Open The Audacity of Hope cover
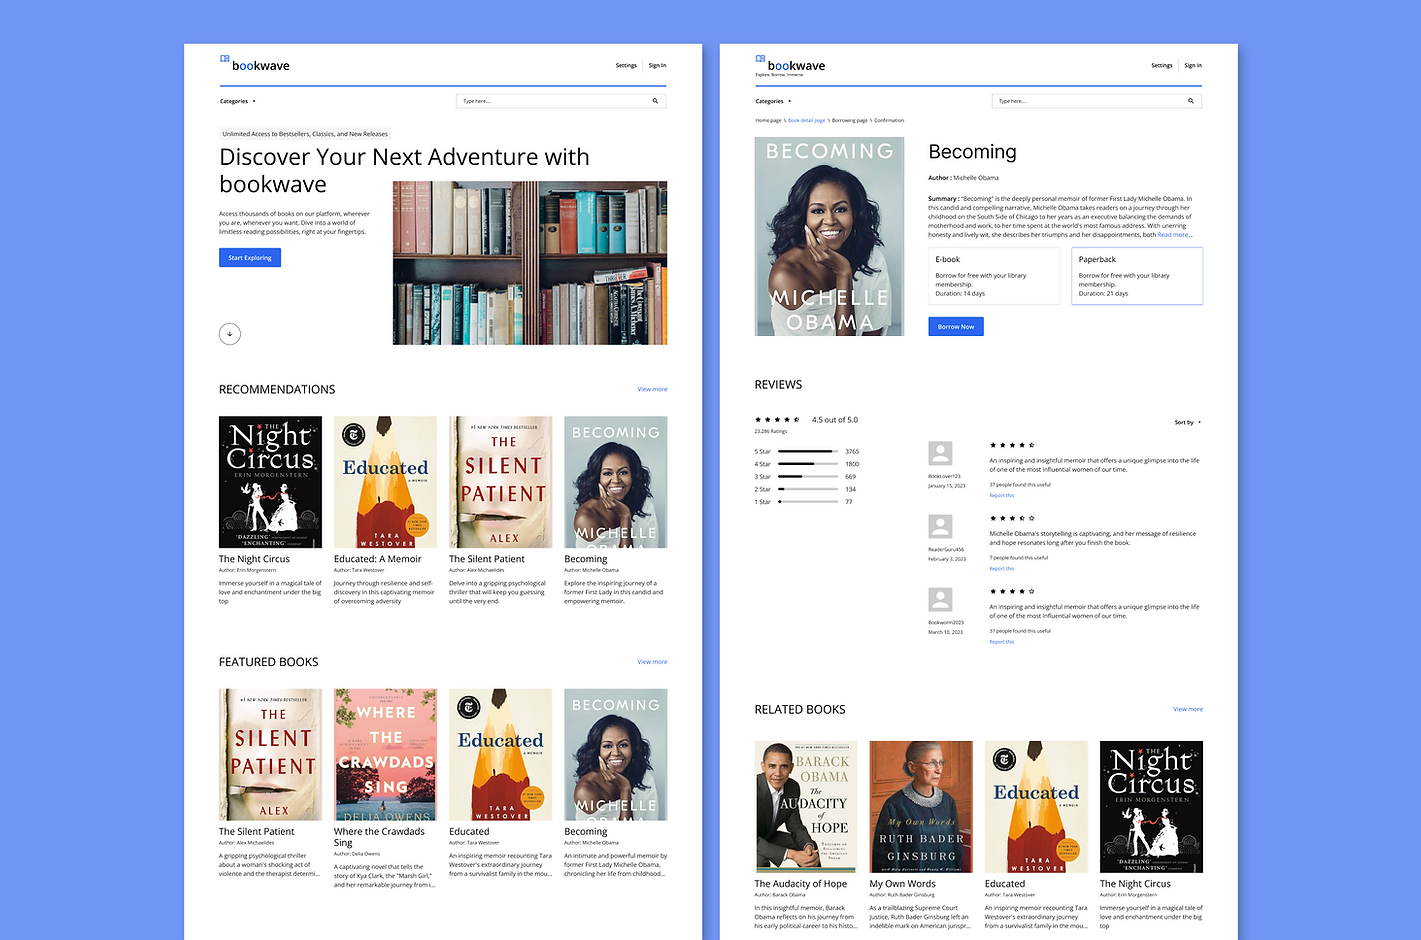The image size is (1421, 940). pos(806,807)
